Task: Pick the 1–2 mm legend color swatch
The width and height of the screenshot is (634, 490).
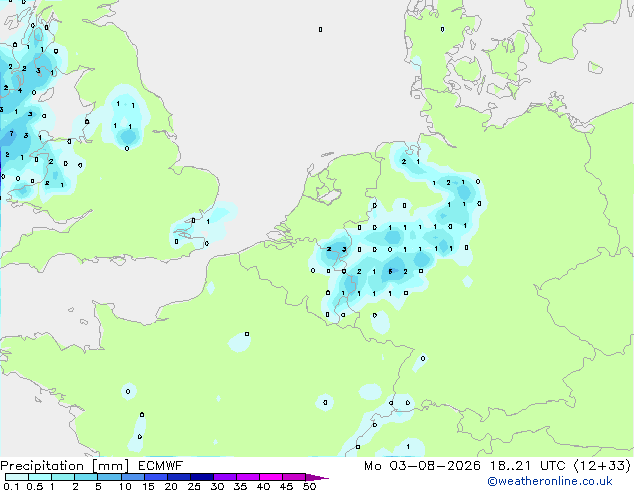Action: [x=63, y=477]
